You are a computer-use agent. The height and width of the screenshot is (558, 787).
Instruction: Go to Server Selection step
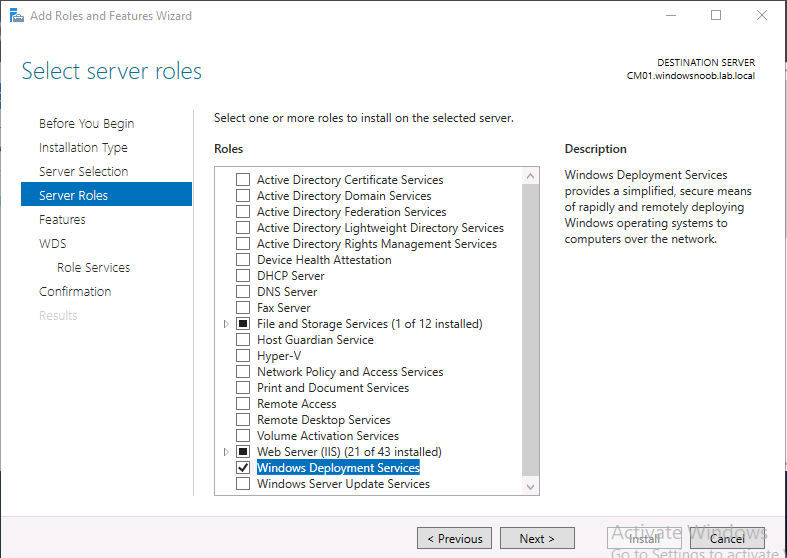84,172
